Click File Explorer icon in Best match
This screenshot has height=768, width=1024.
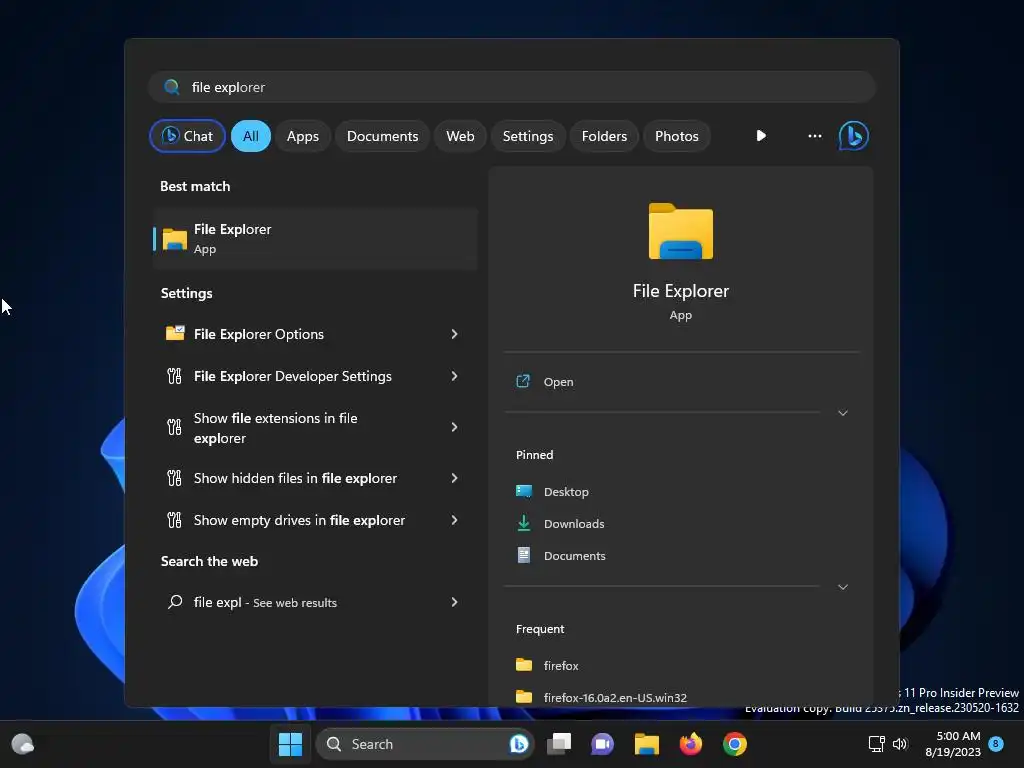[174, 239]
